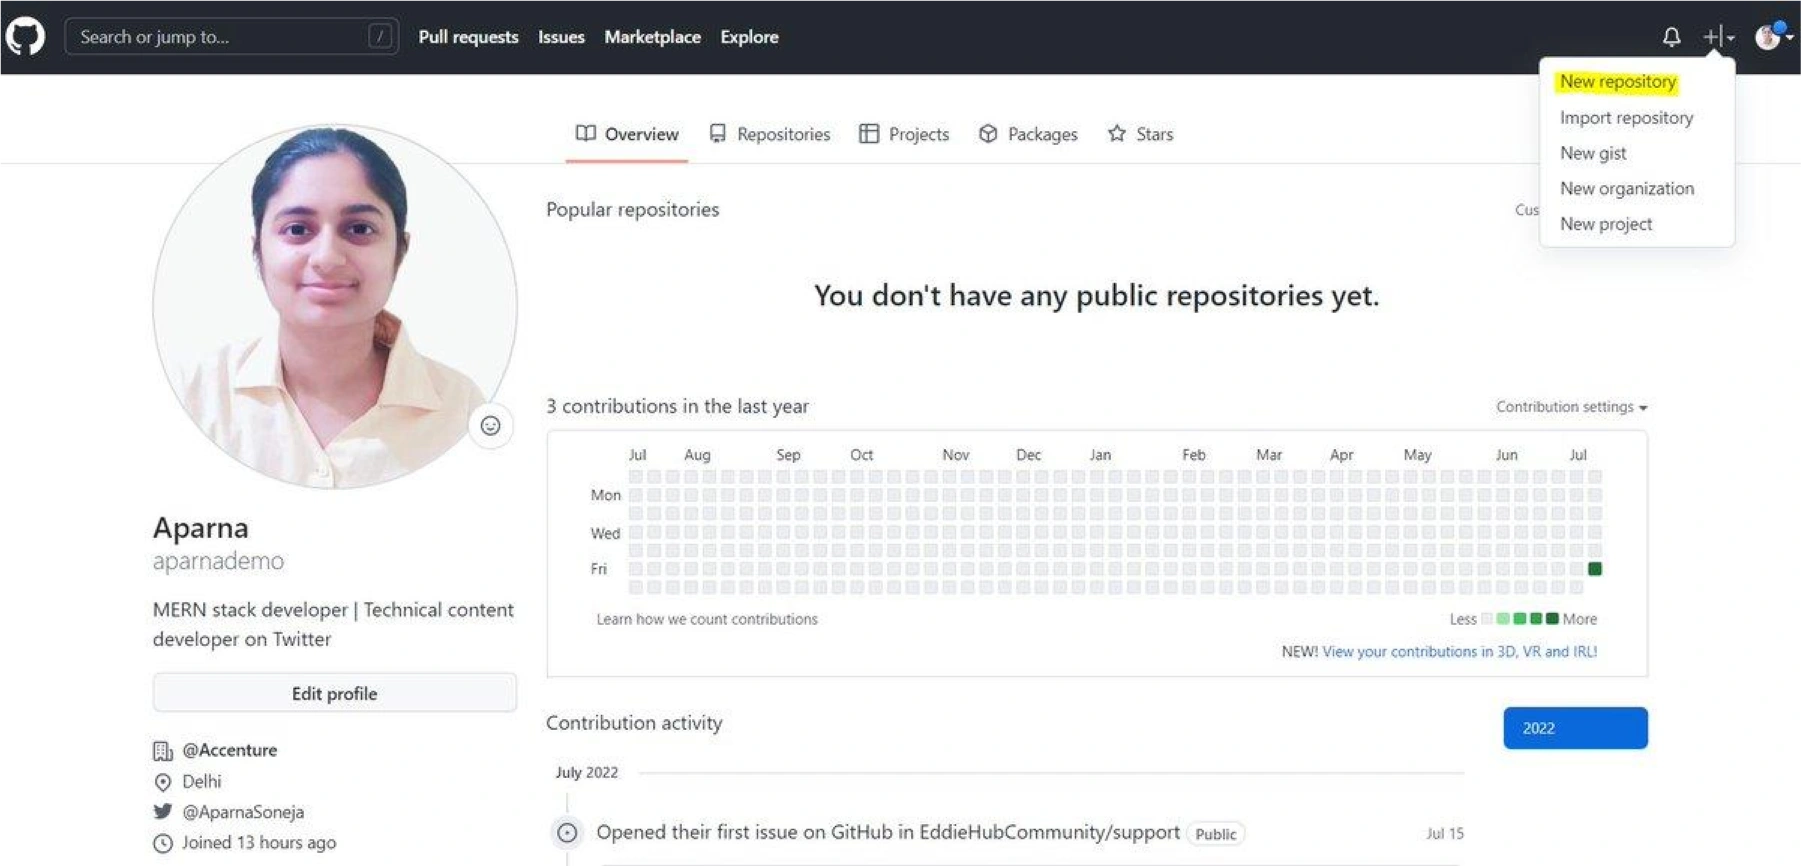
Task: Expand the plus create-new dropdown
Action: coord(1718,37)
